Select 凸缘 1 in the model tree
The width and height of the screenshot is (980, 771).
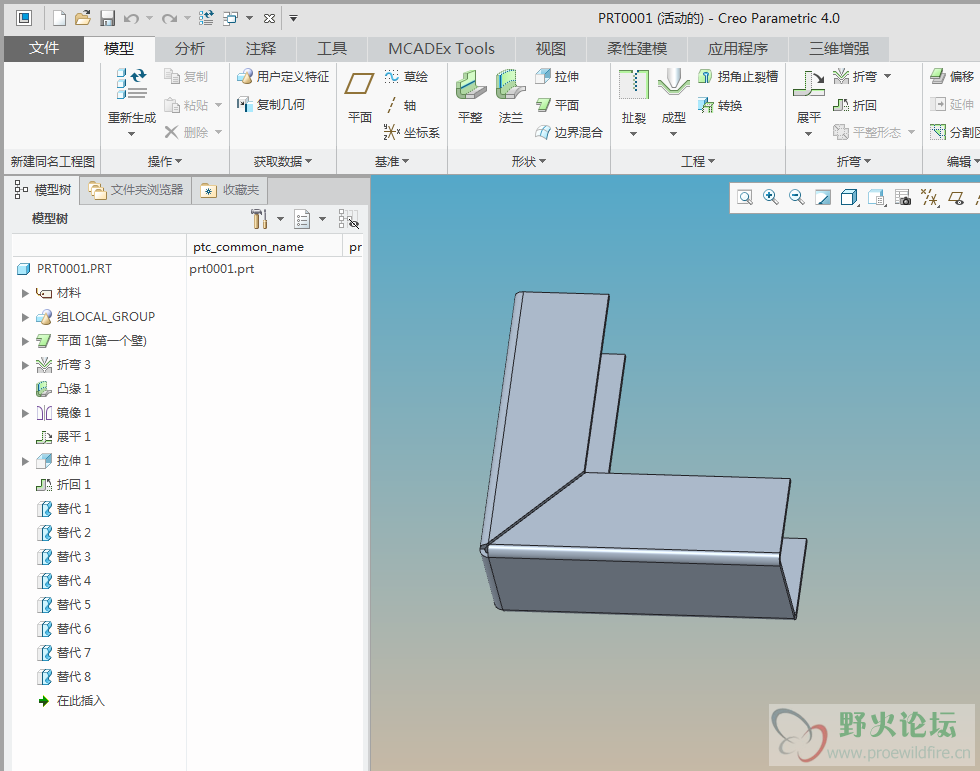[74, 389]
